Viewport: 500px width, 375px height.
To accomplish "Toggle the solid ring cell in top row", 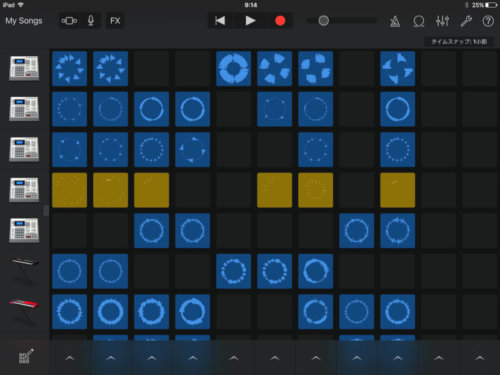I will coord(233,68).
